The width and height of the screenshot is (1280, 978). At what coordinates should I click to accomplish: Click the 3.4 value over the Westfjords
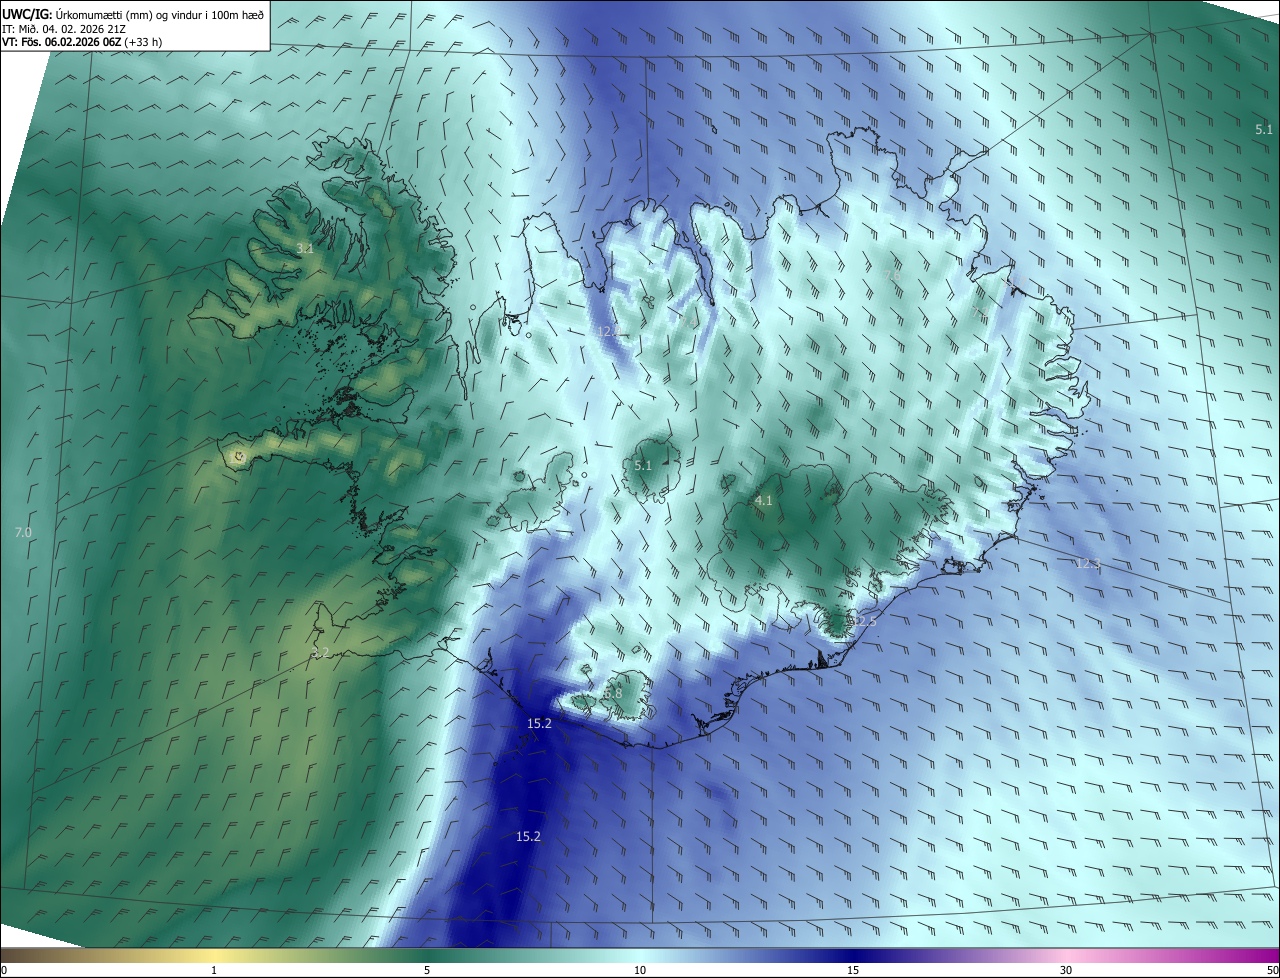tap(304, 248)
